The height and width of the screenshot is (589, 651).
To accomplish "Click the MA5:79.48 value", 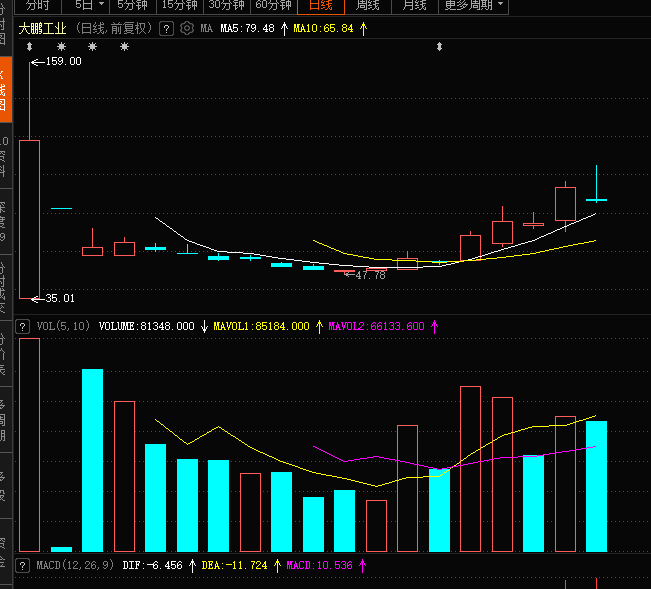I will (247, 28).
